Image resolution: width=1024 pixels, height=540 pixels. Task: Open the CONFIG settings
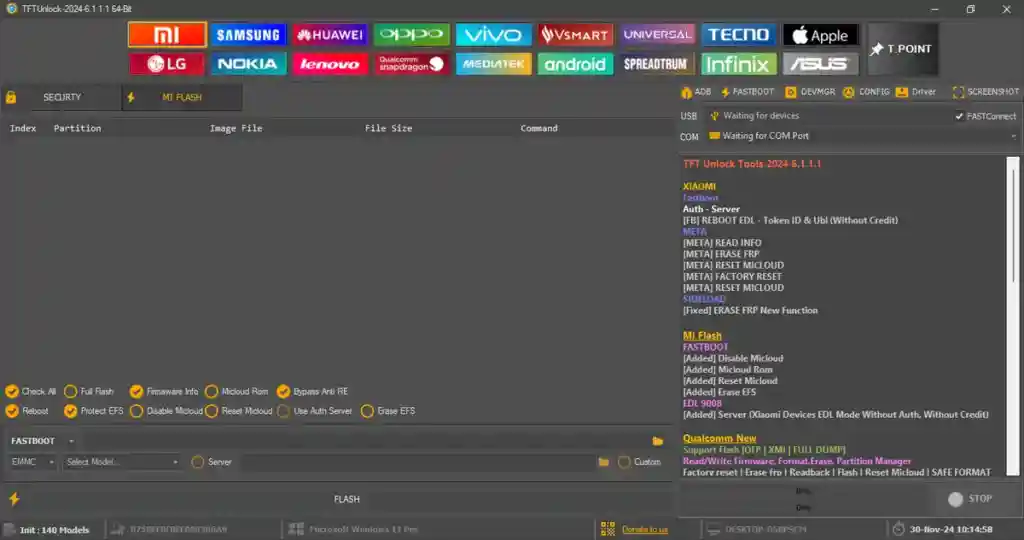point(867,92)
